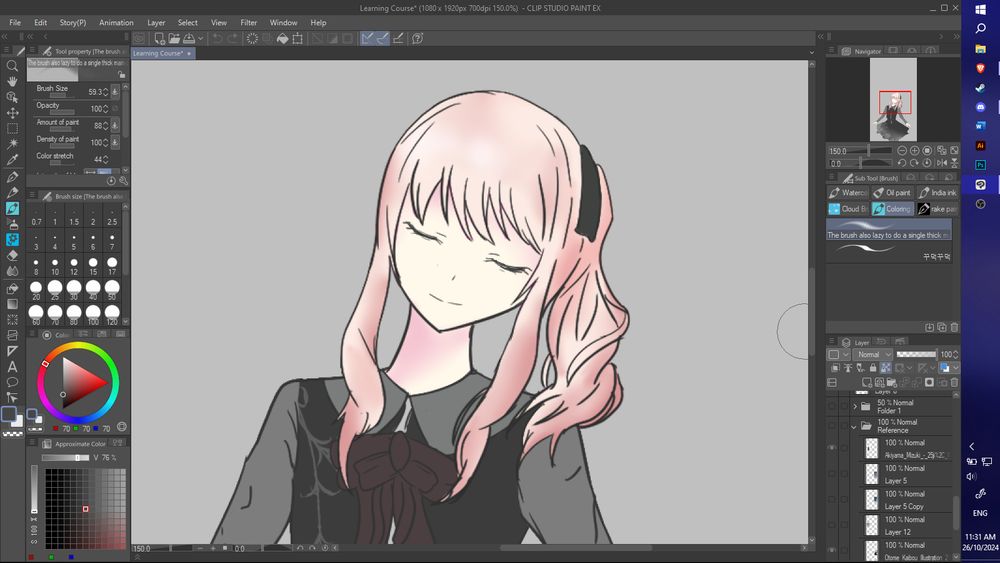
Task: Toggle visibility of Folder 1
Action: [x=832, y=406]
